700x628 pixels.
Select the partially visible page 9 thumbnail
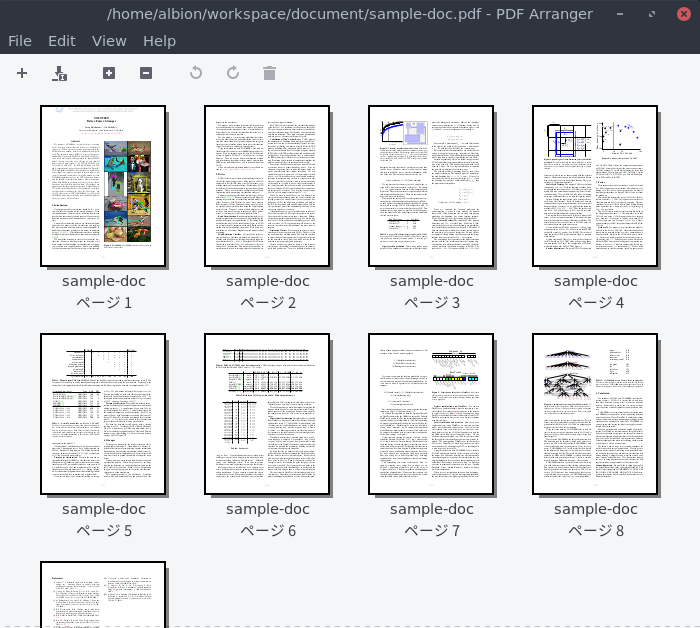[x=102, y=595]
